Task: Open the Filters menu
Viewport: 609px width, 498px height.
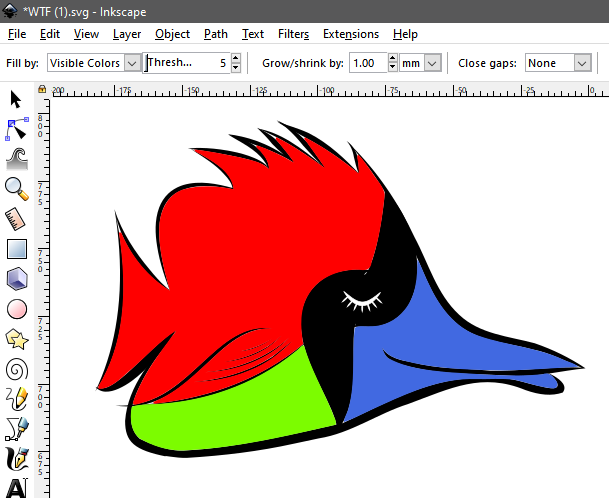Action: (x=293, y=34)
